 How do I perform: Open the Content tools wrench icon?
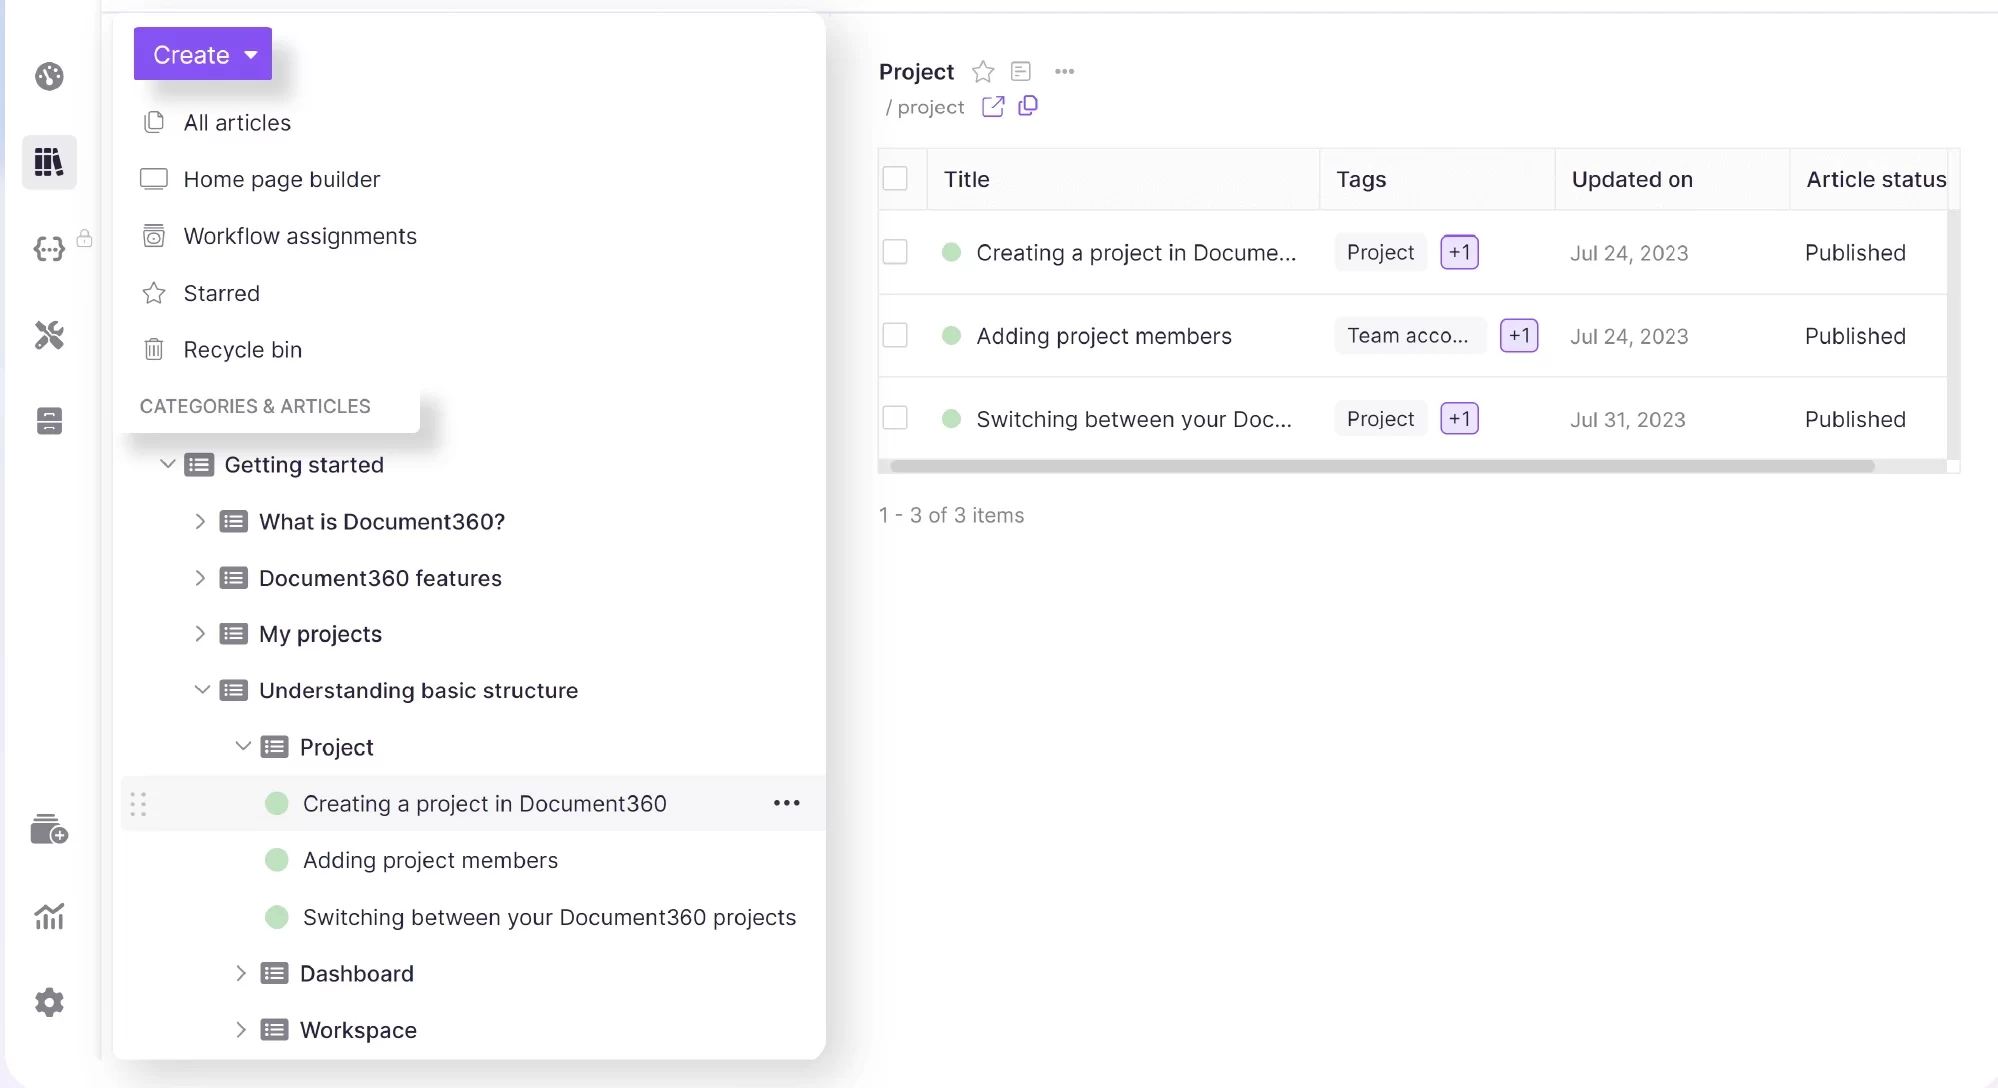click(49, 335)
